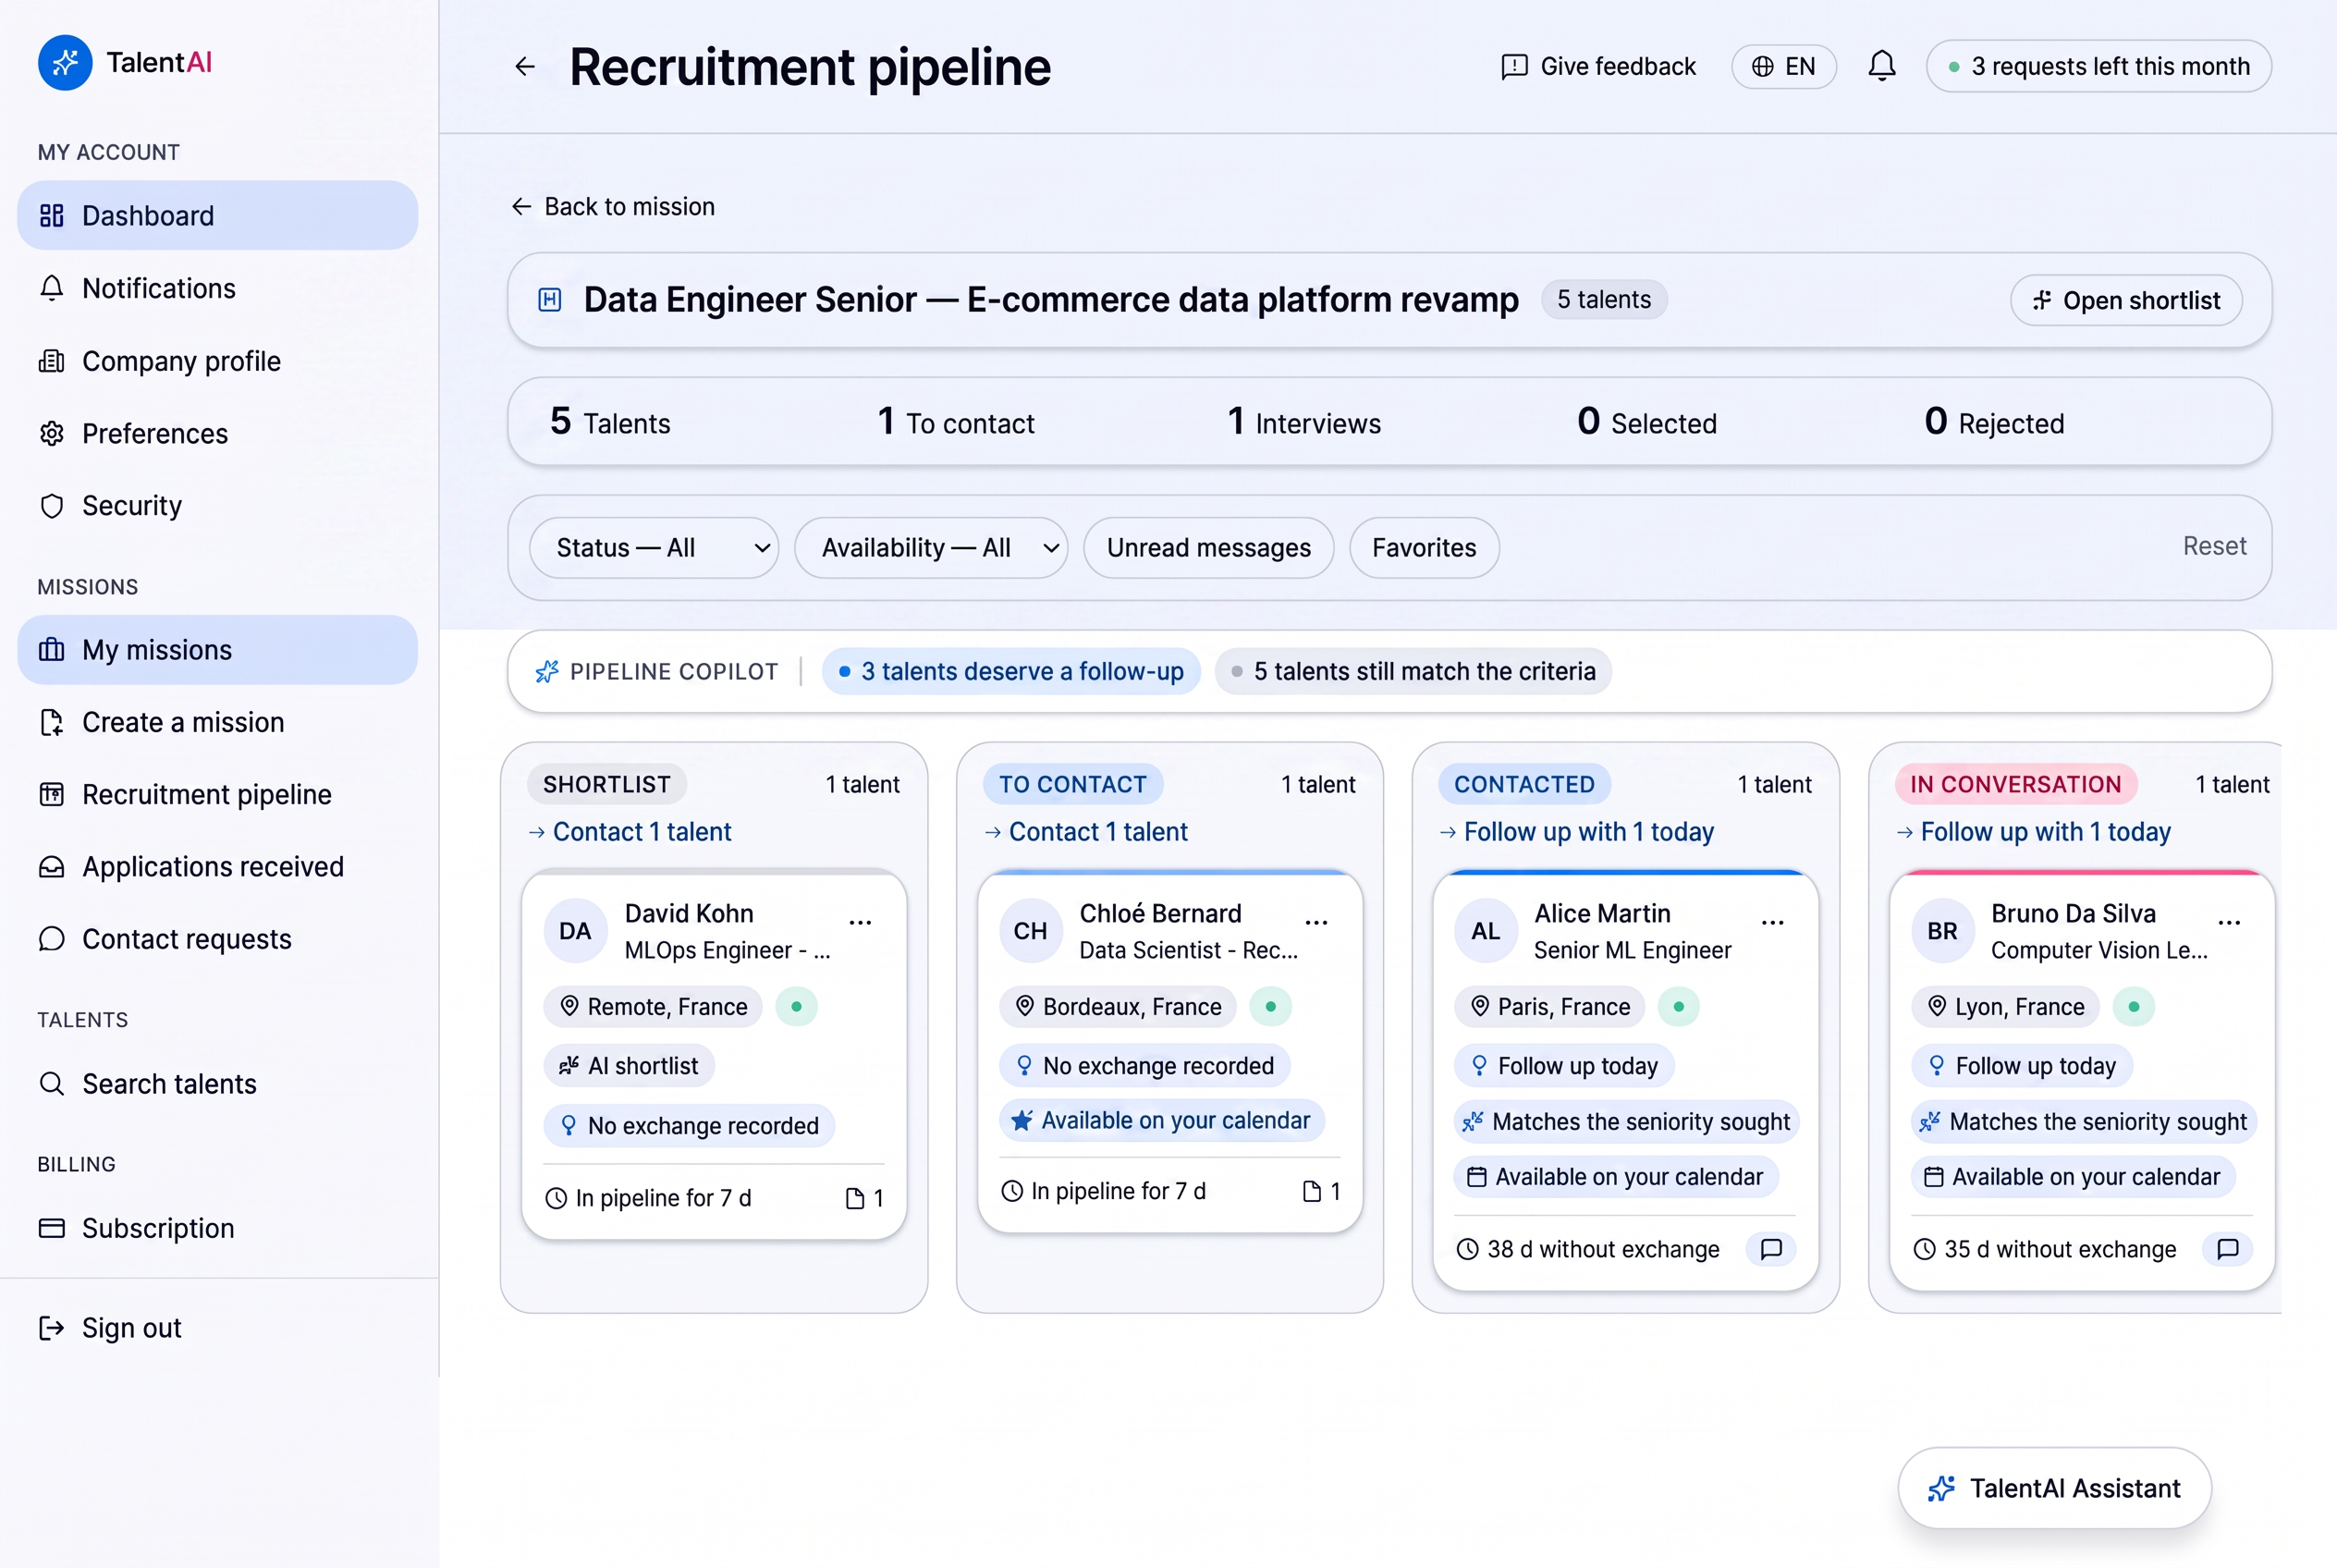The image size is (2337, 1568).
Task: Open Bruno Da Silva card options menu
Action: [x=2228, y=922]
